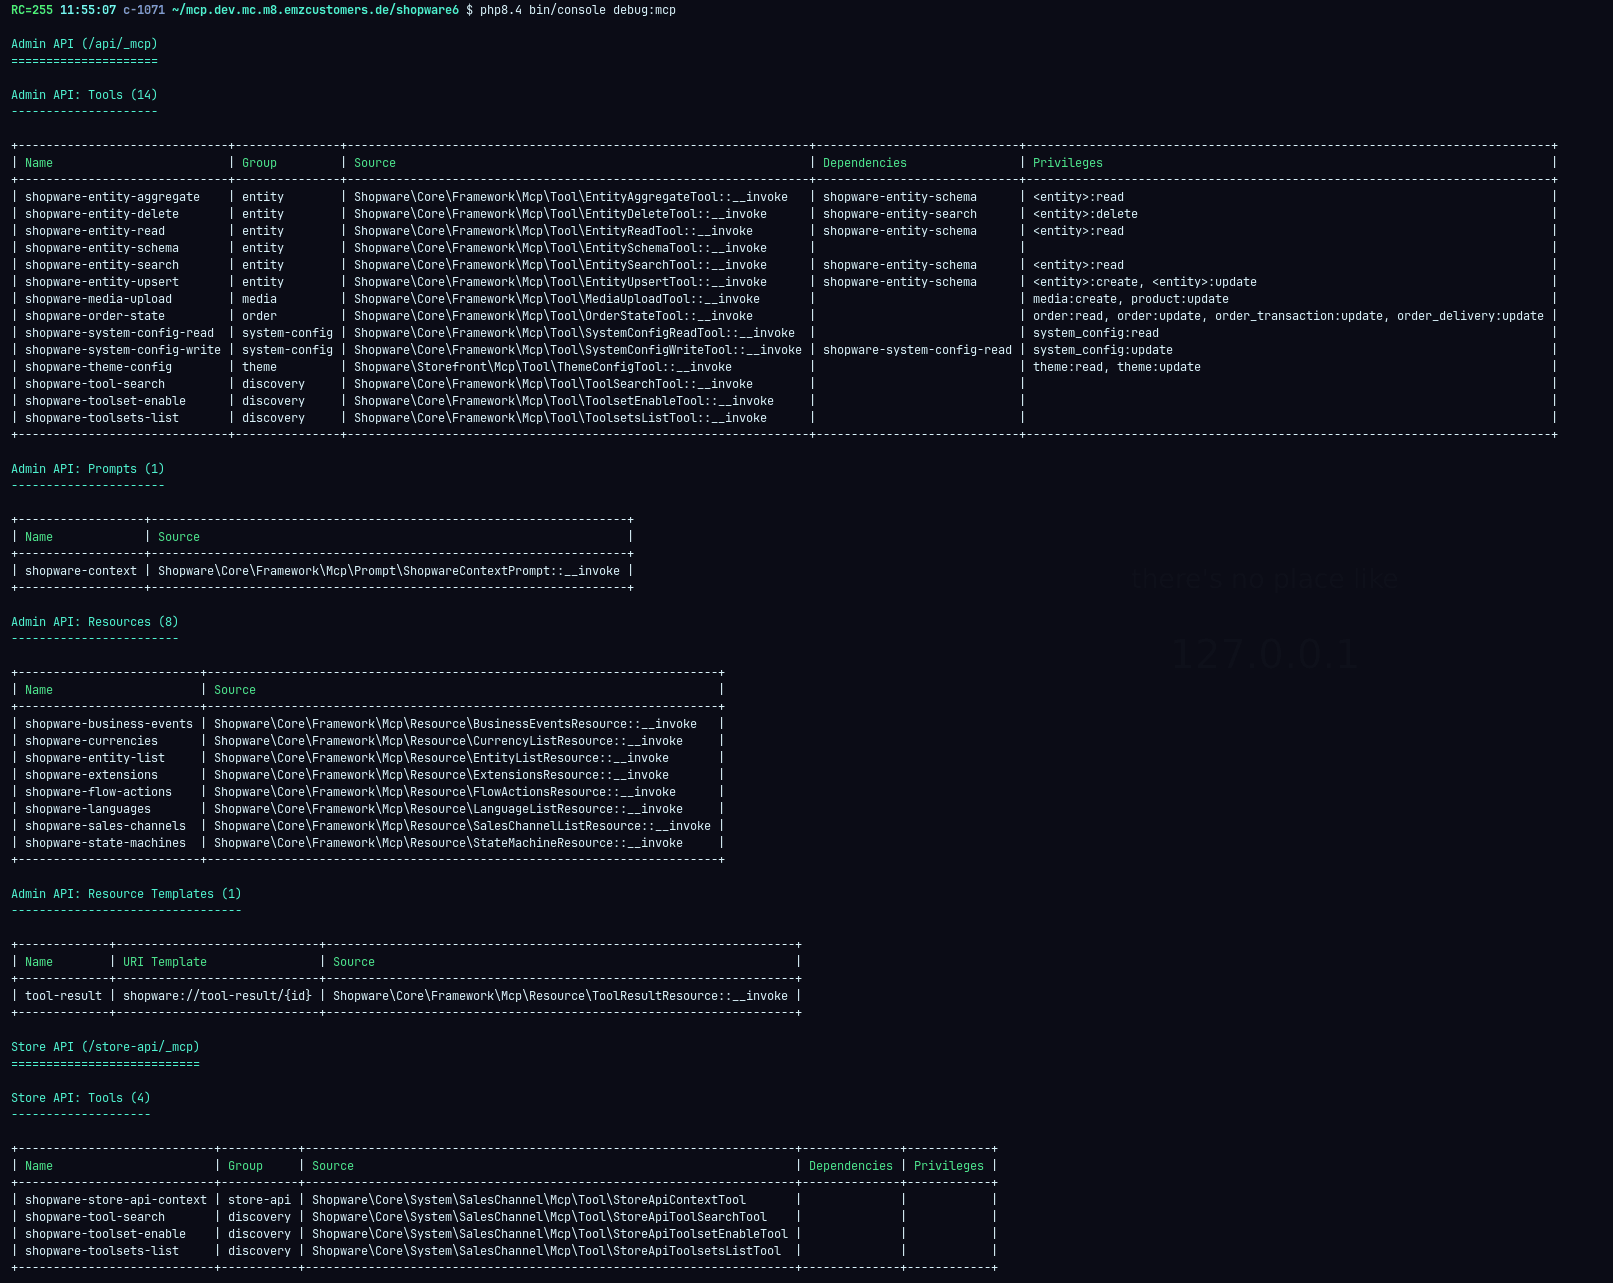Click the "BusinessEventsResource::__invoke" source cell
Image resolution: width=1613 pixels, height=1283 pixels.
[x=455, y=724]
